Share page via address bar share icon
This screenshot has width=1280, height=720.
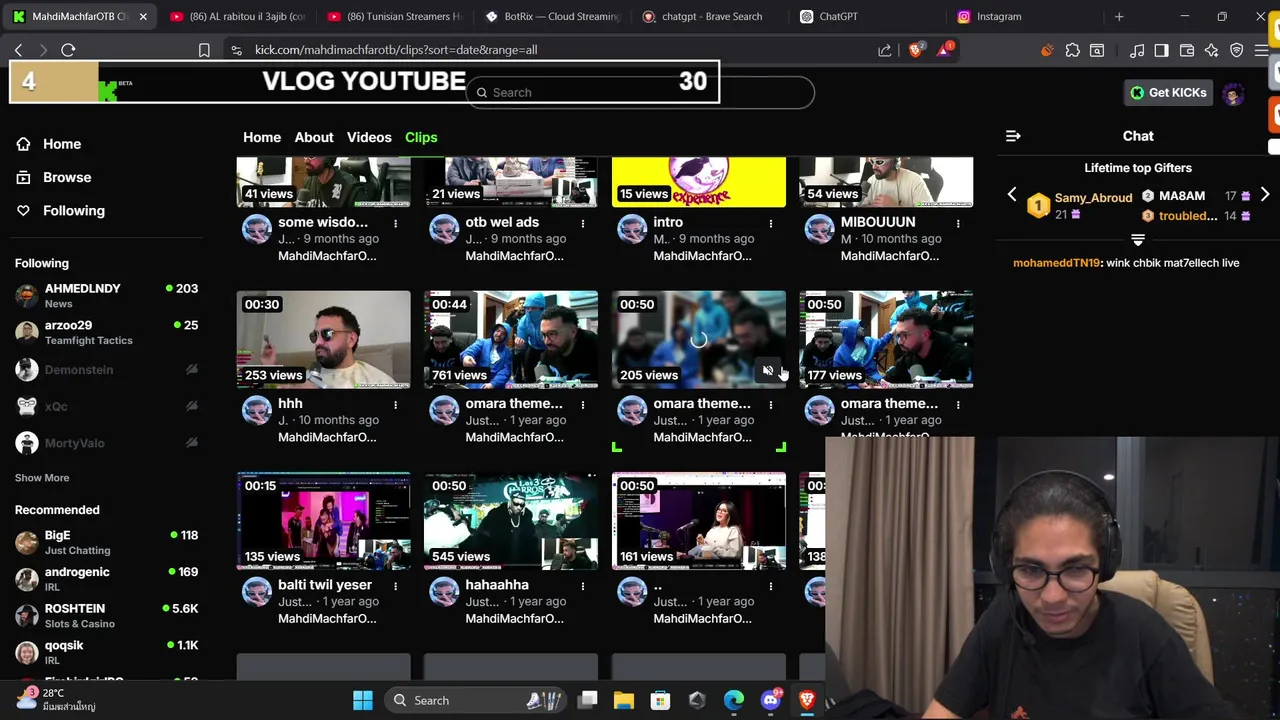pos(884,50)
